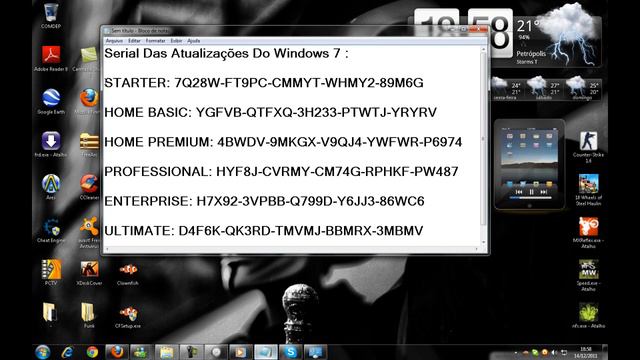Open the Ares desktop shortcut
The height and width of the screenshot is (360, 640).
click(51, 187)
